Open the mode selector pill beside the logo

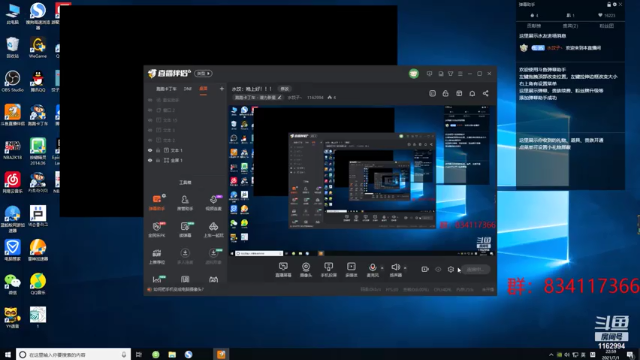tap(203, 73)
